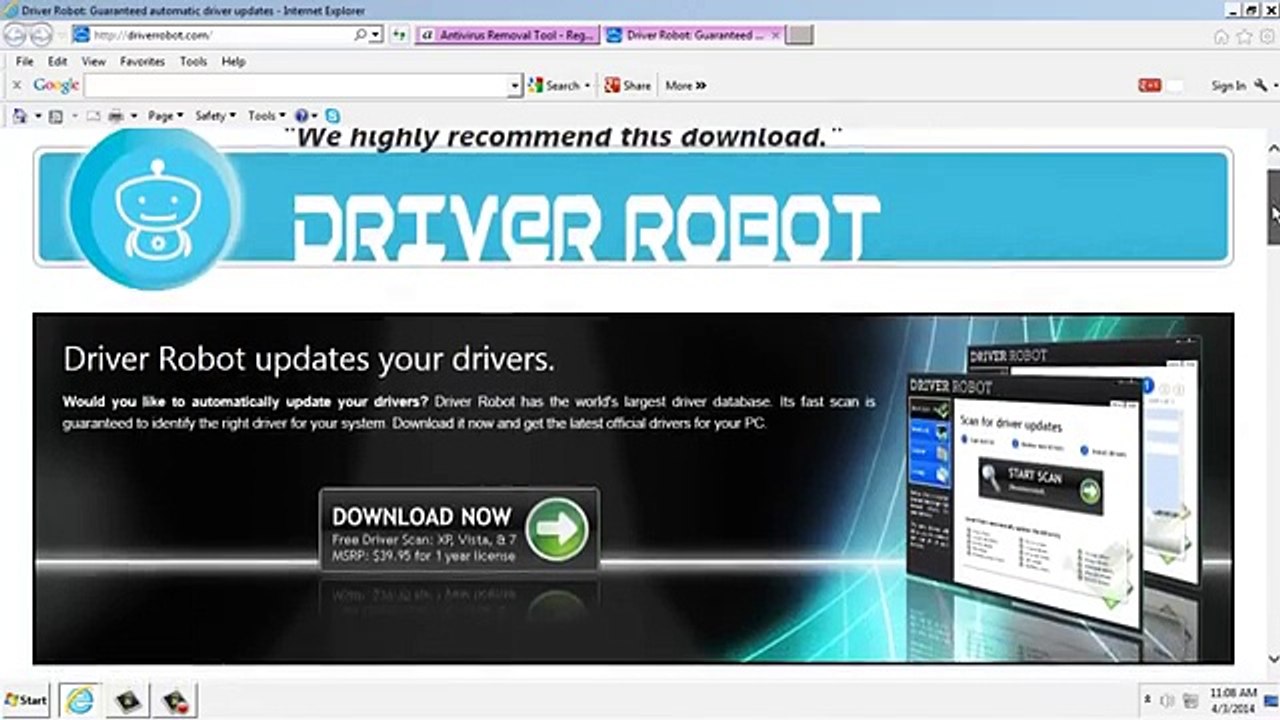Sign In to Google Toolbar
Image resolution: width=1280 pixels, height=720 pixels.
click(1229, 86)
